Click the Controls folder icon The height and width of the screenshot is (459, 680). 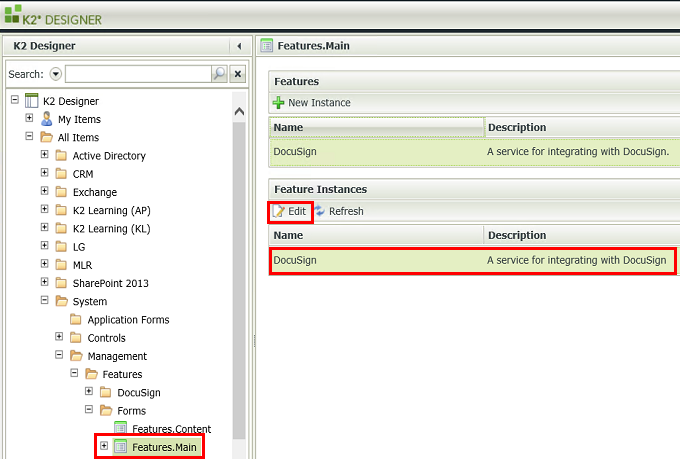coord(76,338)
